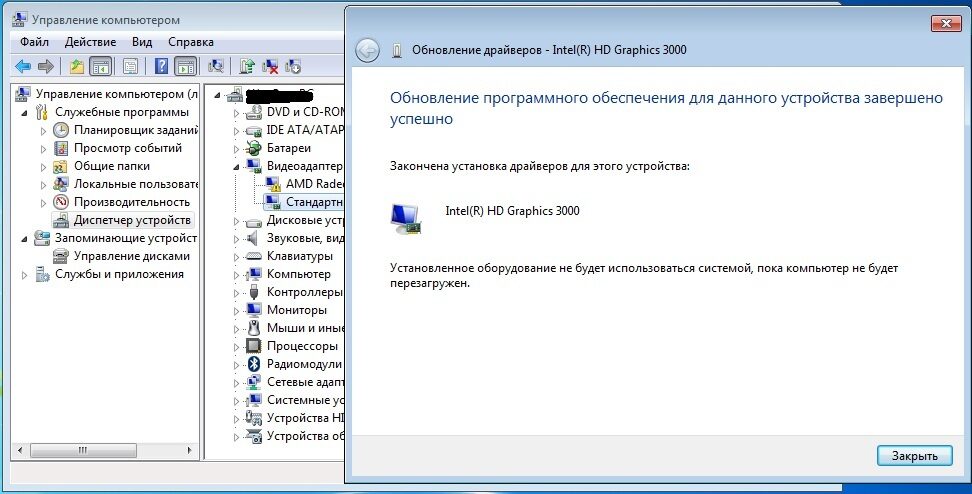972x494 pixels.
Task: Collapse the Видеоадаптеры device category
Action: point(237,166)
